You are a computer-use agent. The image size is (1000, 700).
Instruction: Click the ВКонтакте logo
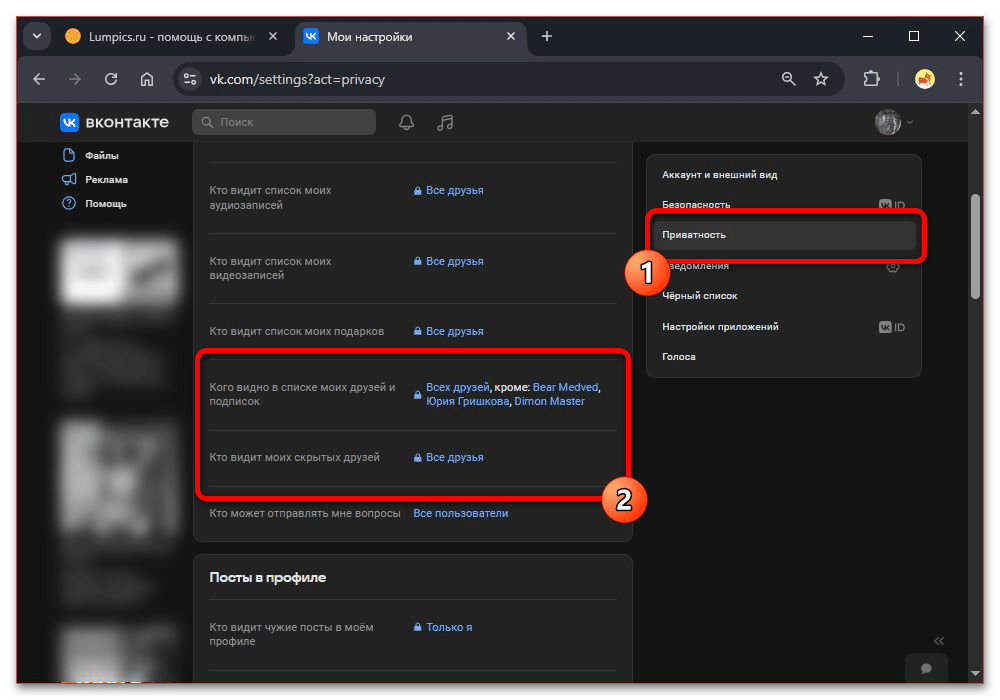coord(115,122)
